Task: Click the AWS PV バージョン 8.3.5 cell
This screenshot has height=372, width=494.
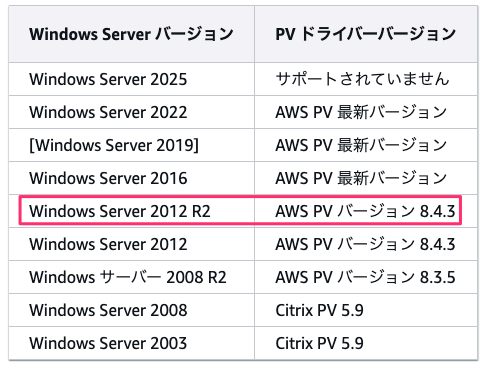Action: (365, 277)
